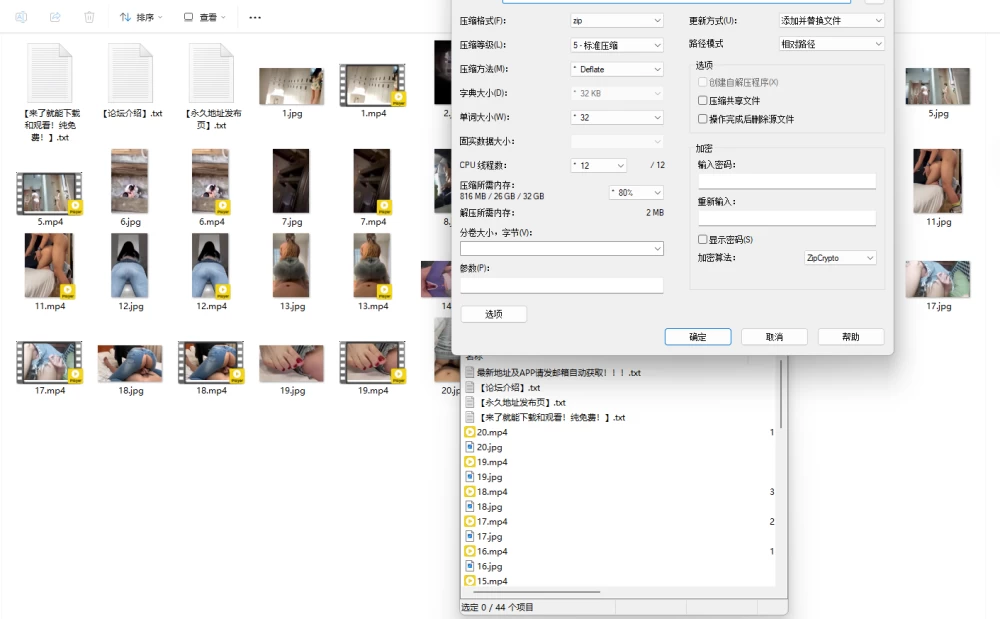Select the 5.jpg thumbnail at right side
The height and width of the screenshot is (619, 1000).
coord(938,86)
